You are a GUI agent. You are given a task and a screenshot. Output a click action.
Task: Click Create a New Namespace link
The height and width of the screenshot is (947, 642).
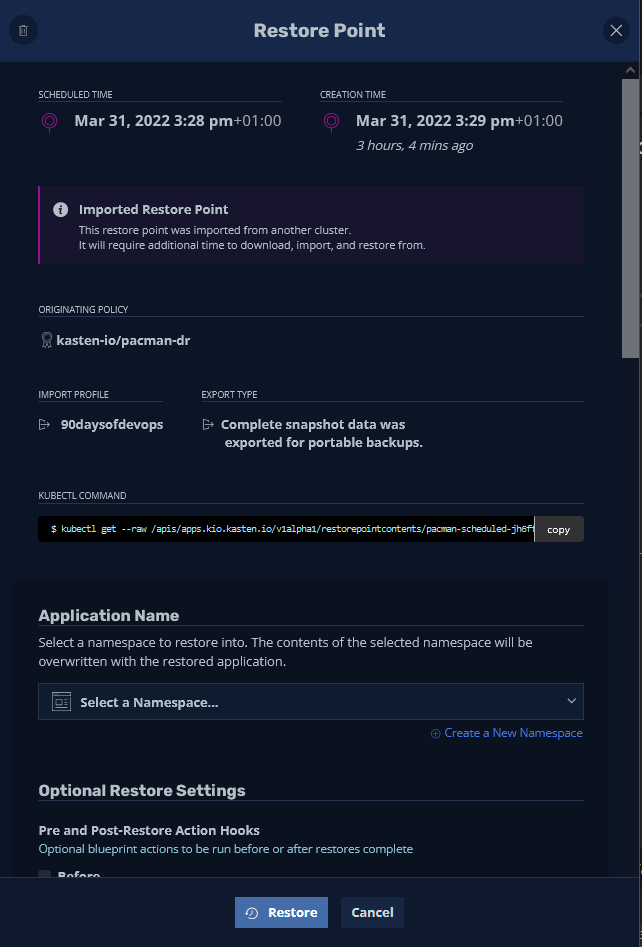507,733
